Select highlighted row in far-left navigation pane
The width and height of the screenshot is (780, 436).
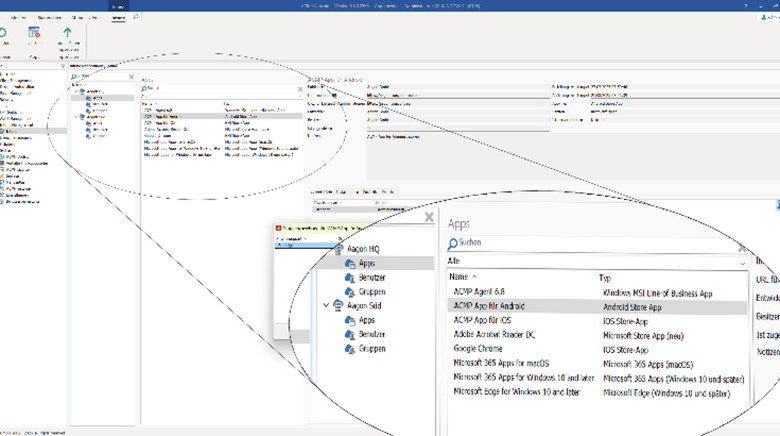point(33,131)
